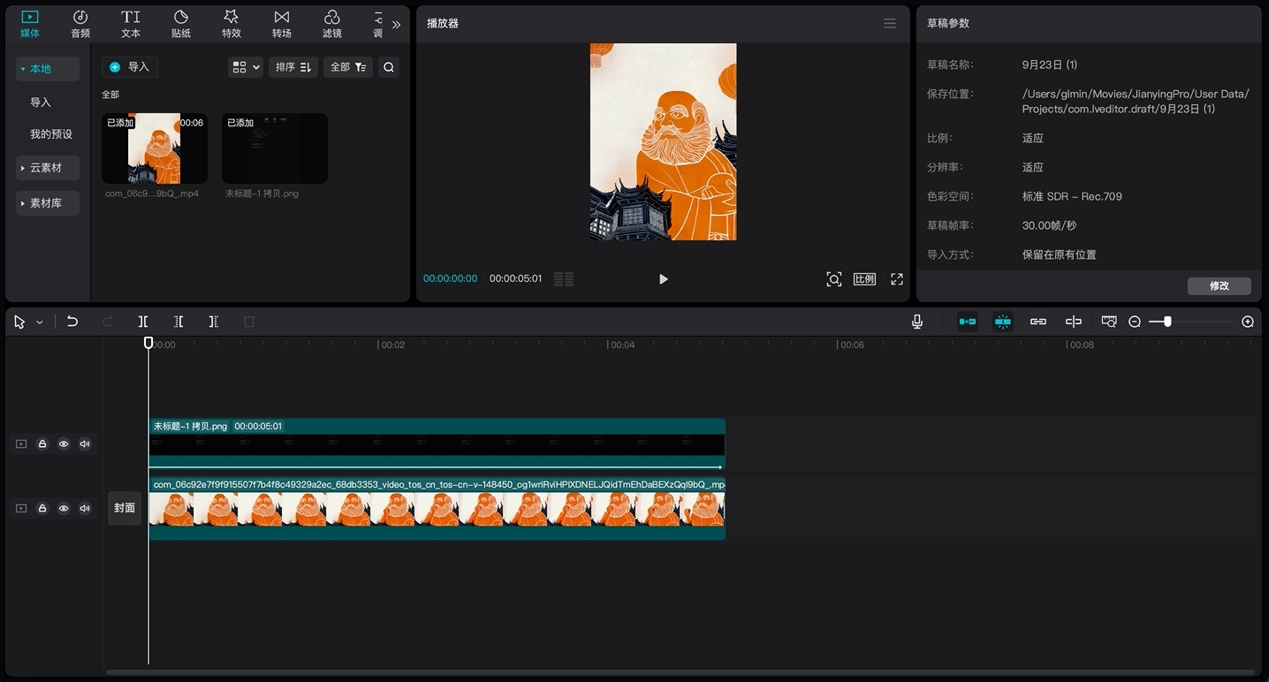1269x682 pixels.
Task: Click the timeline thumbnail display icon
Action: tap(1109, 322)
